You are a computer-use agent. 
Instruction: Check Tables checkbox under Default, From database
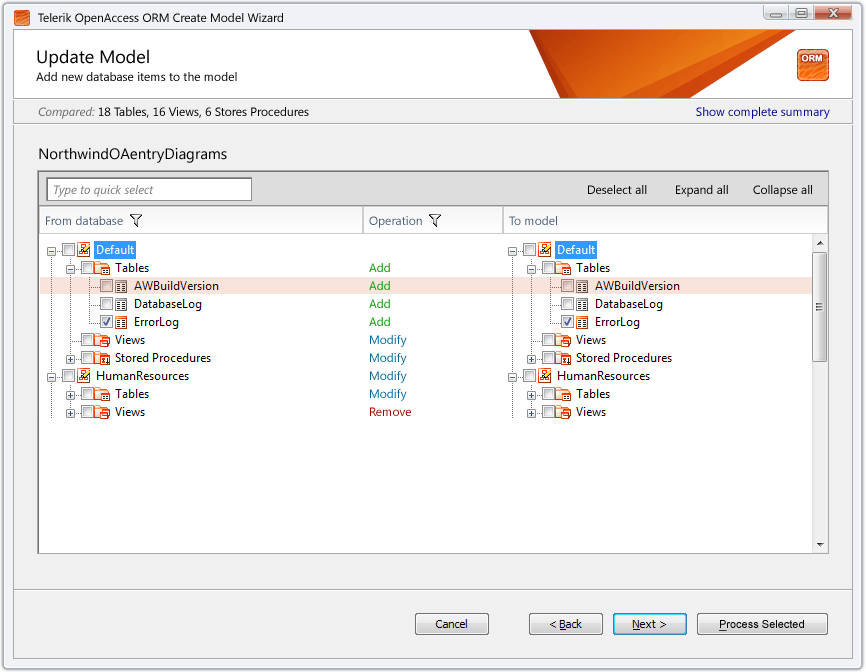click(x=87, y=268)
